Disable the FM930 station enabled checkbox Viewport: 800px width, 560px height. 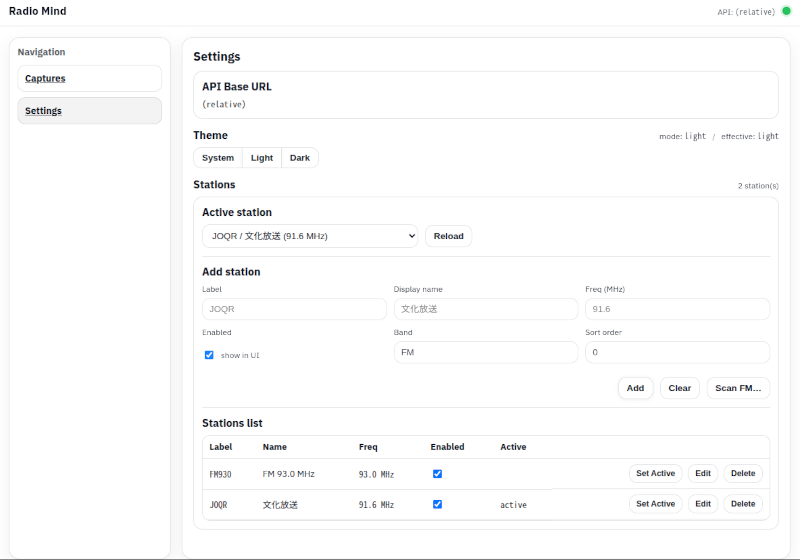[x=437, y=474]
